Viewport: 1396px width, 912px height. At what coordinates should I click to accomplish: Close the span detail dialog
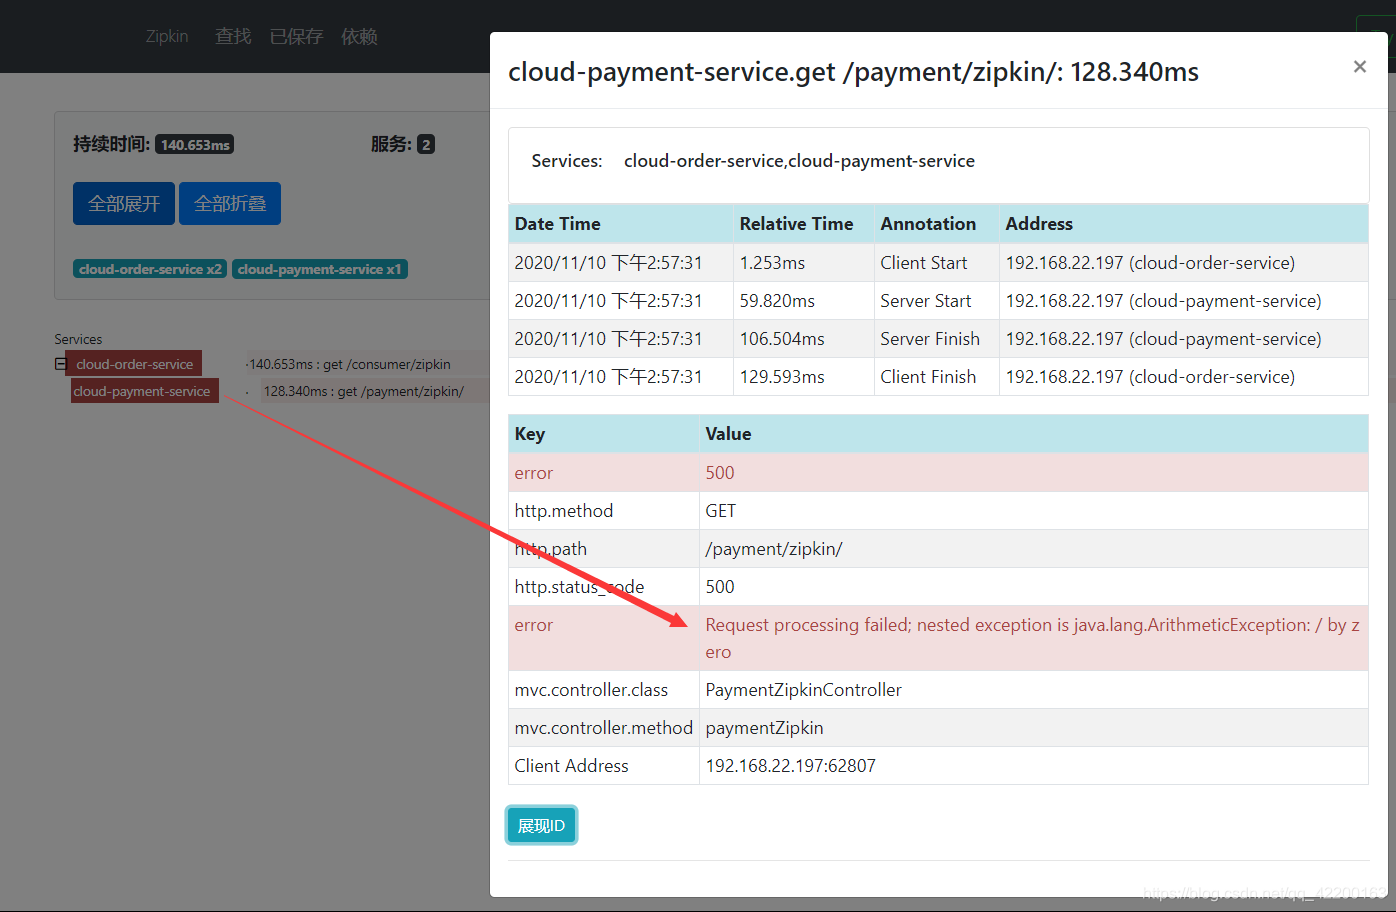[1359, 67]
